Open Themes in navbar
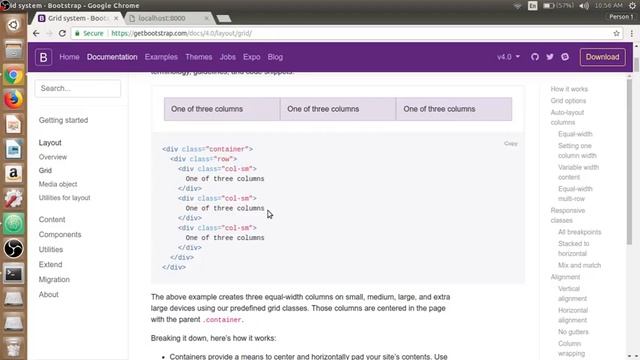The image size is (640, 360). 199,57
